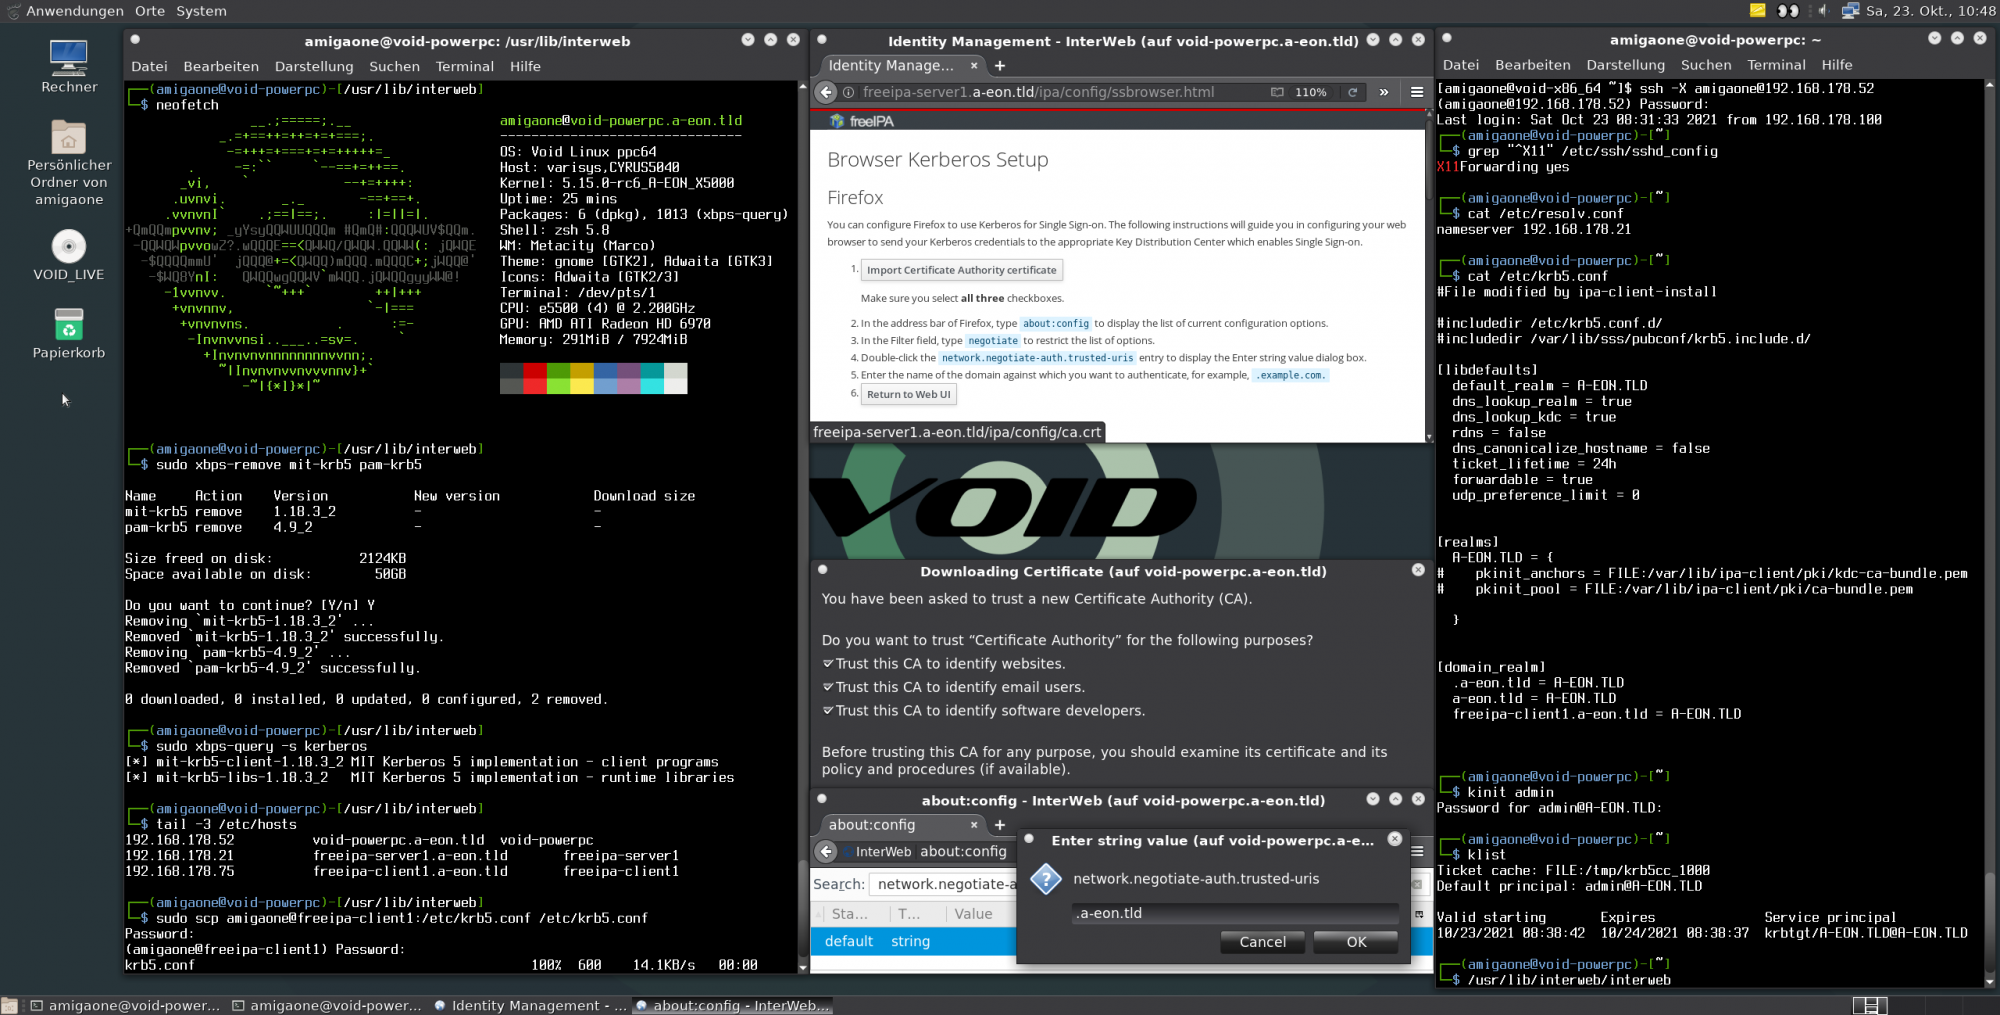
Task: Click the freeIPA logo on the page
Action: [x=862, y=121]
